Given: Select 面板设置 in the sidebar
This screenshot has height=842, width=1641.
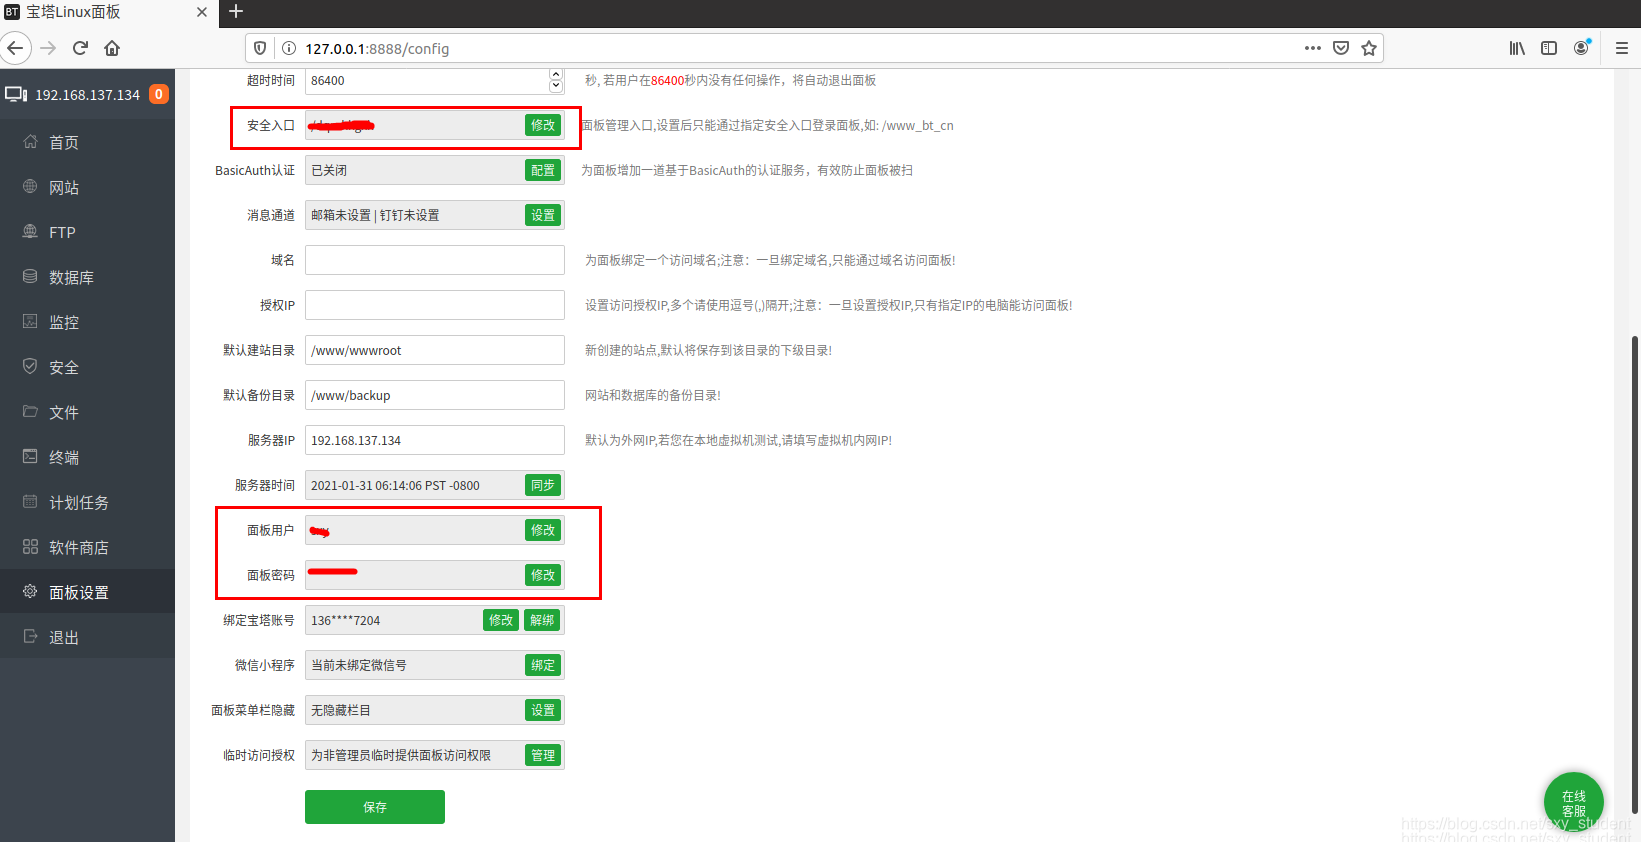Looking at the screenshot, I should click(87, 592).
